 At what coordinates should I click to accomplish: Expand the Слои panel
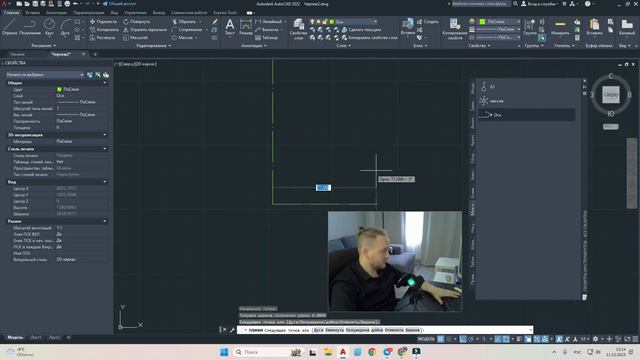[344, 46]
